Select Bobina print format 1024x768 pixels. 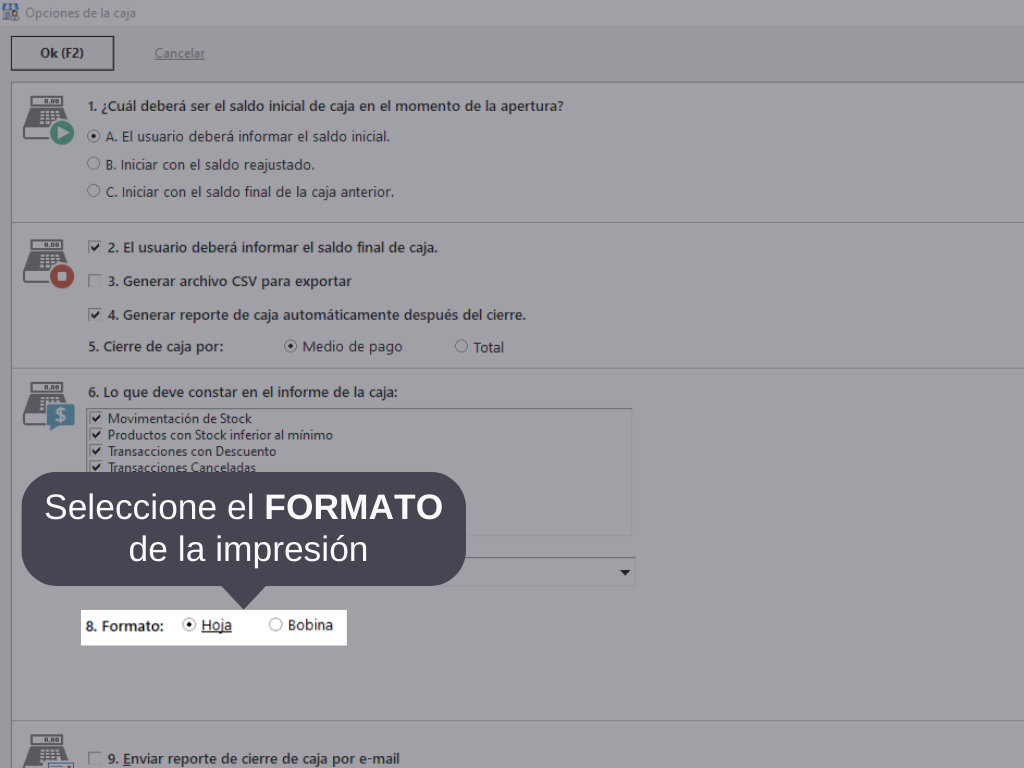pos(276,624)
